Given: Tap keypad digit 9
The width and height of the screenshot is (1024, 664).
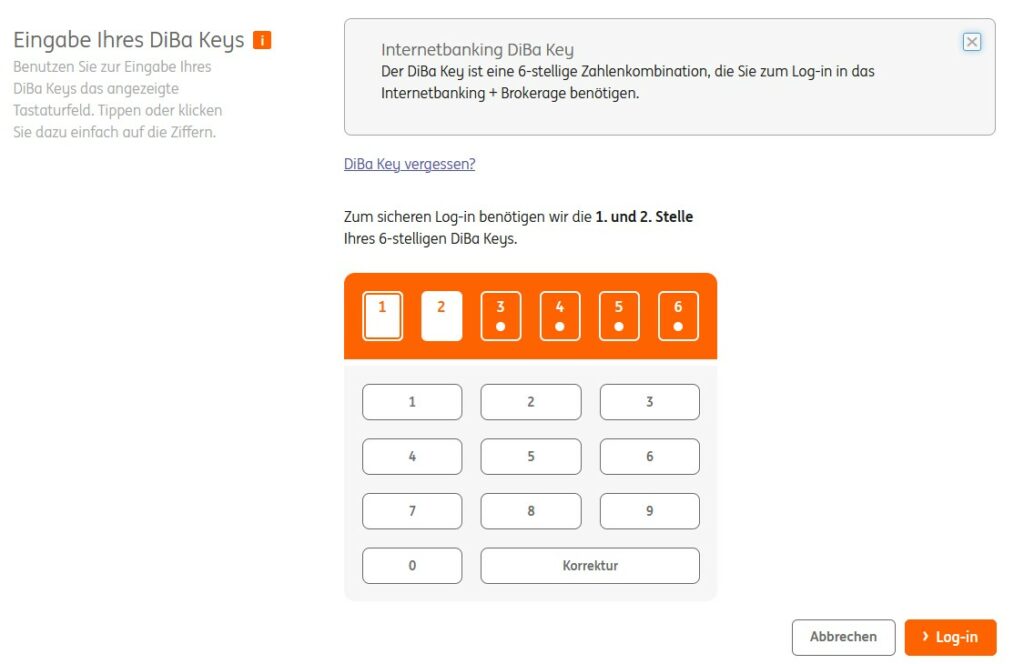Looking at the screenshot, I should 649,511.
